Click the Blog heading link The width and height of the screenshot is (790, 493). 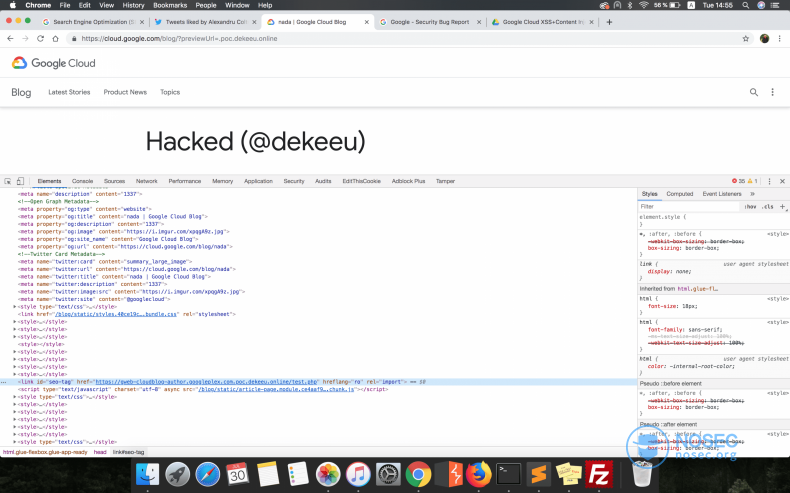[21, 92]
